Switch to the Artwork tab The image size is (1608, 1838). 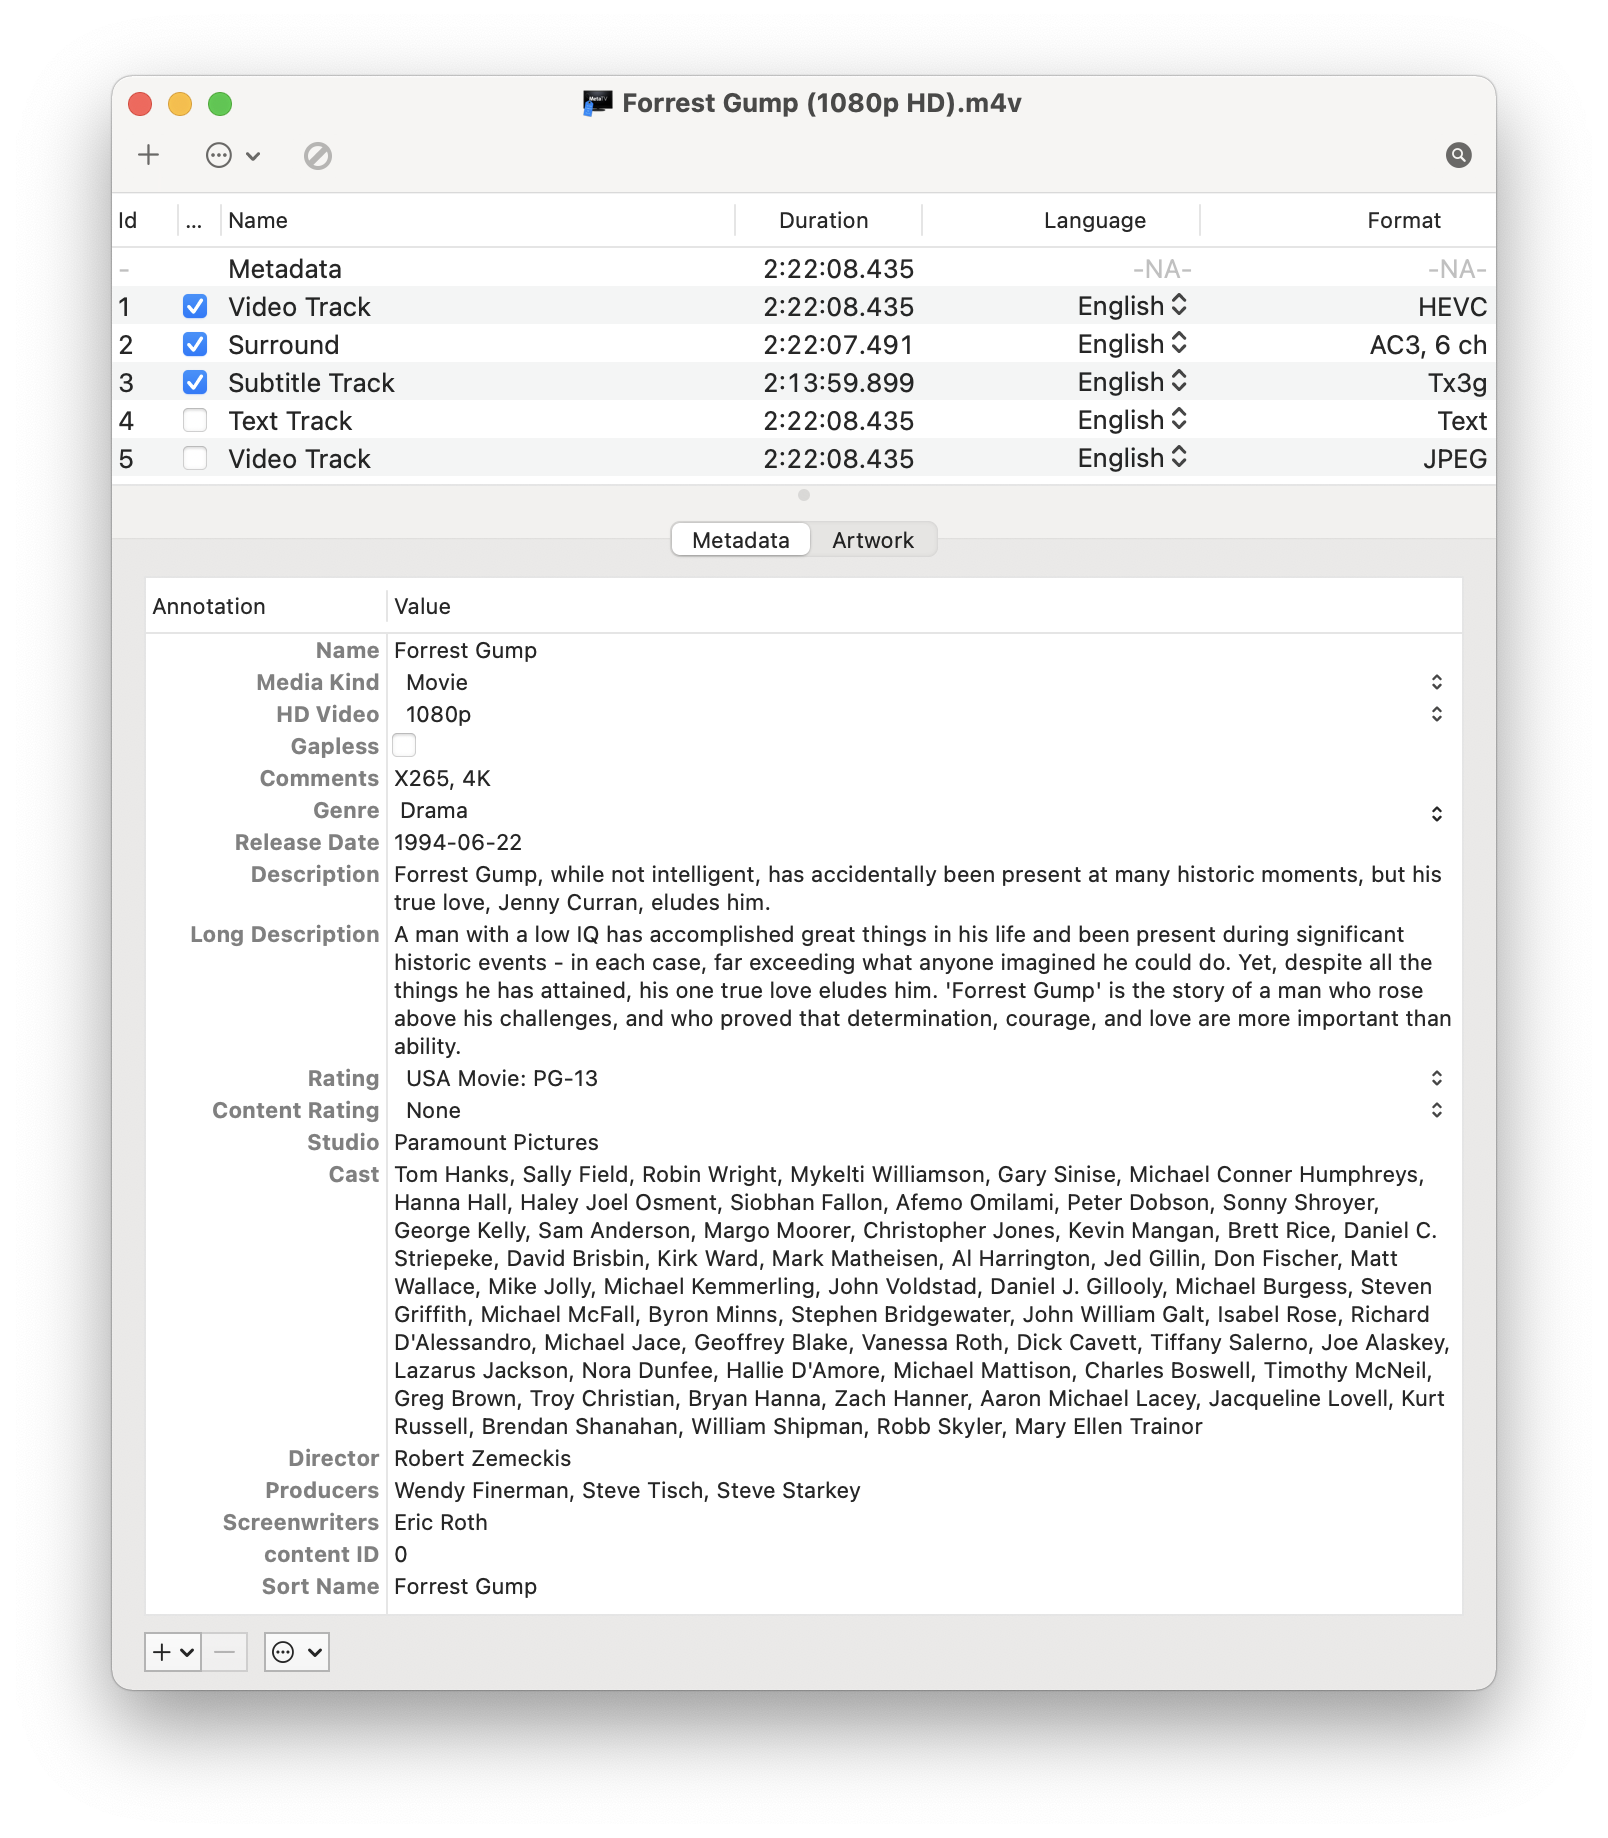(x=873, y=540)
